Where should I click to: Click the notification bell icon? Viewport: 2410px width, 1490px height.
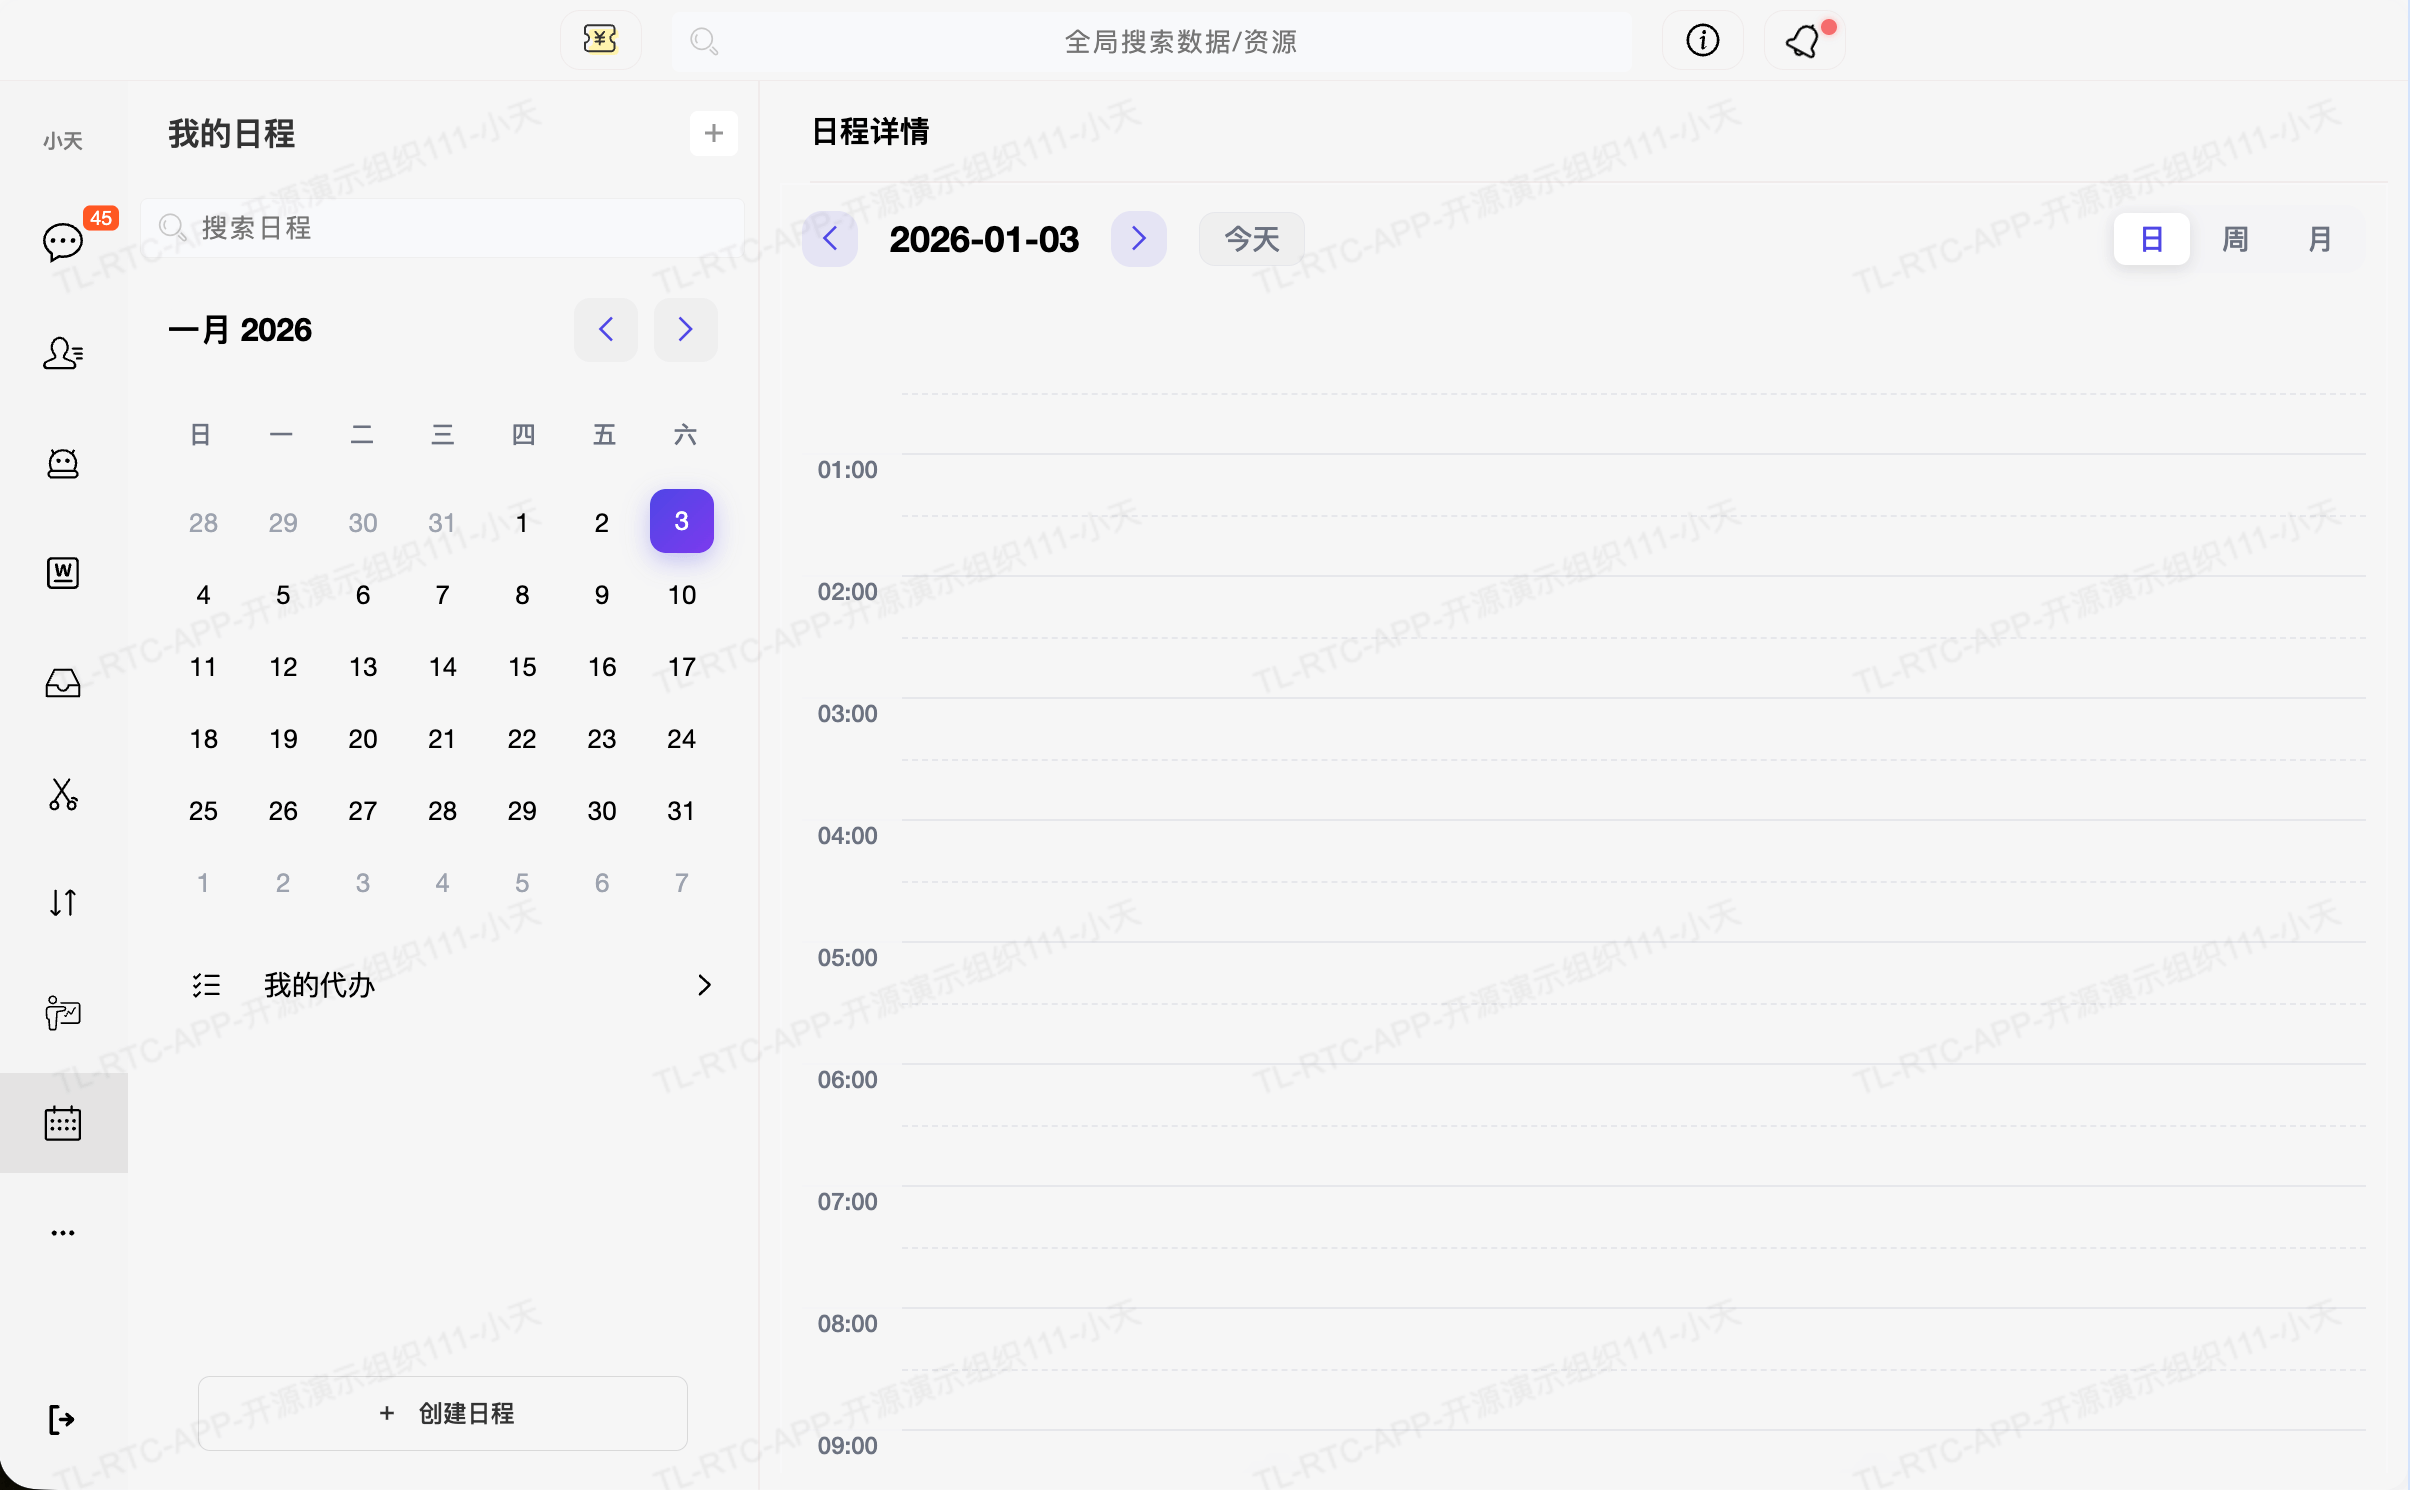pyautogui.click(x=1803, y=41)
